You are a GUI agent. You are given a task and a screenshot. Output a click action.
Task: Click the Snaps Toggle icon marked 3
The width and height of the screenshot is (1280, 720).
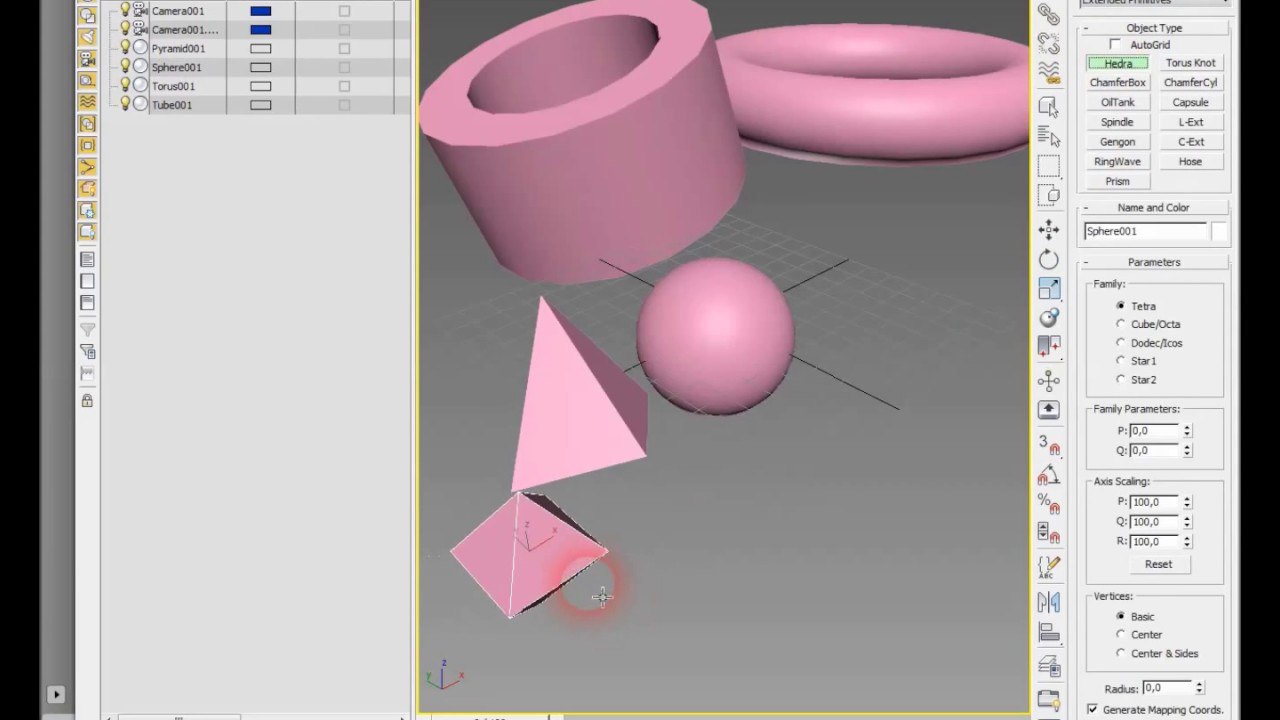pyautogui.click(x=1048, y=444)
